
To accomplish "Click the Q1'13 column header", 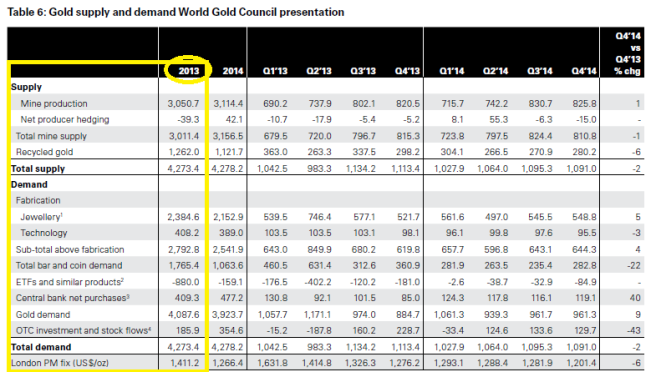I will [x=275, y=71].
